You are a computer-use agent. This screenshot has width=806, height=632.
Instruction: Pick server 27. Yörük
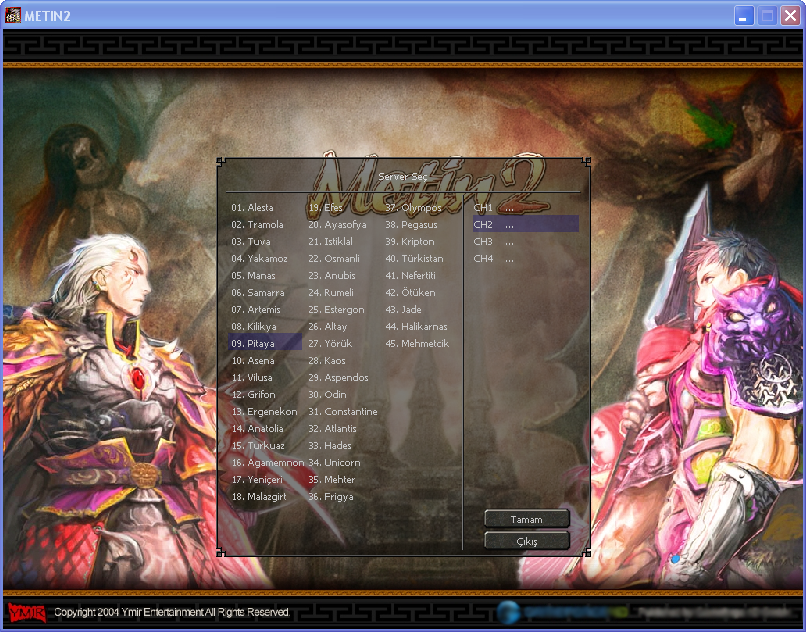tap(330, 344)
